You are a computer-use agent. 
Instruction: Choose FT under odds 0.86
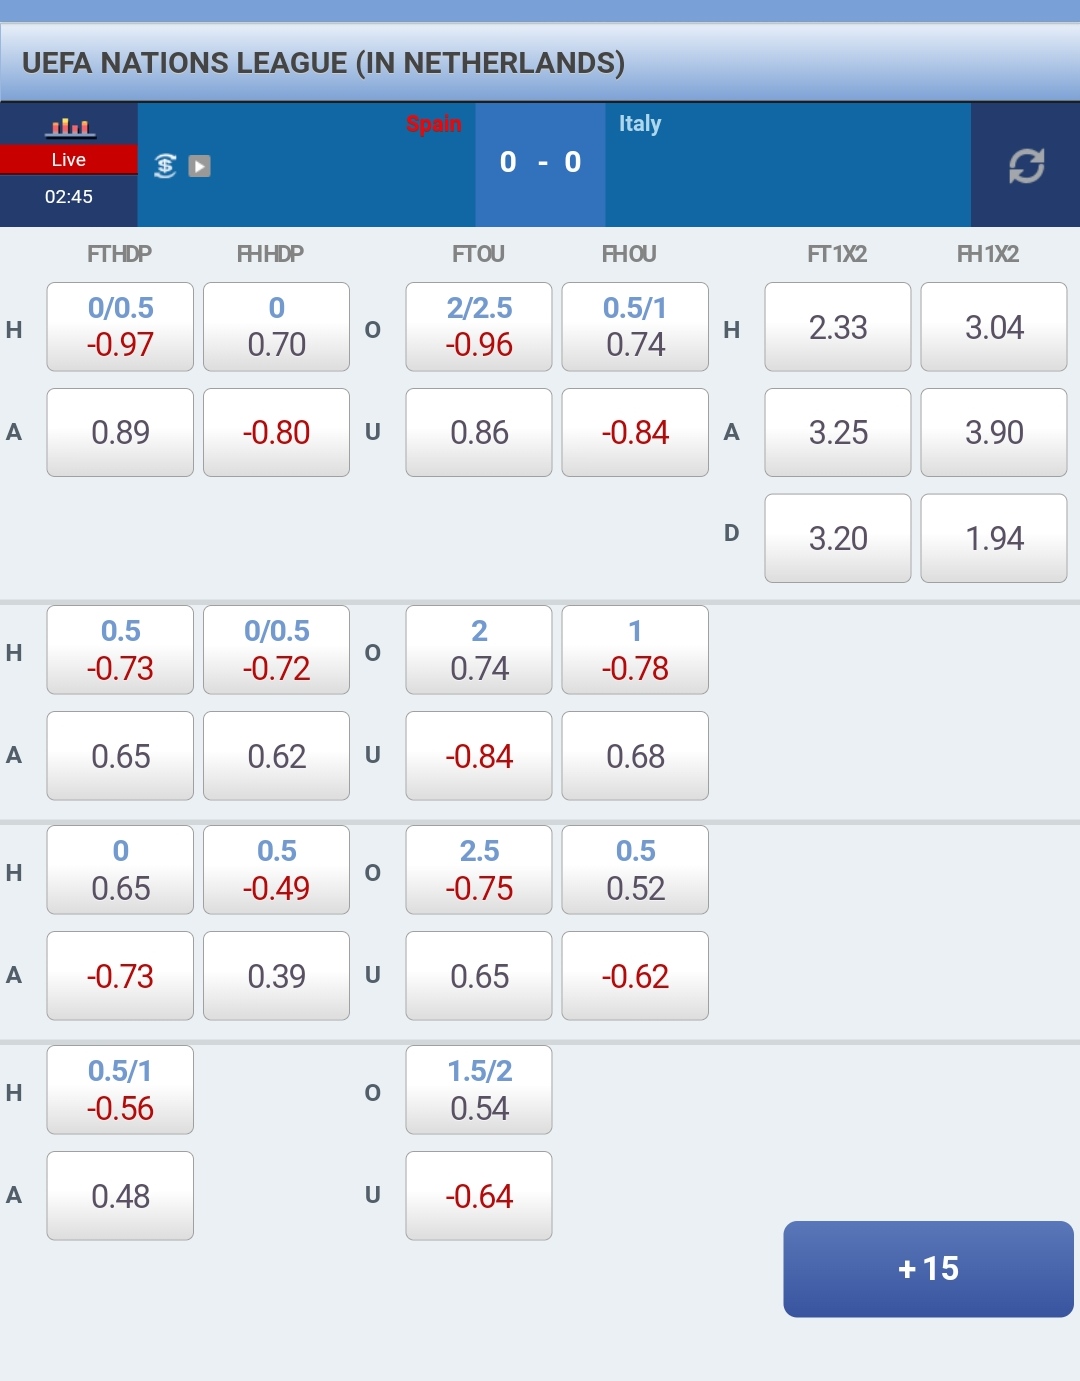pyautogui.click(x=479, y=432)
